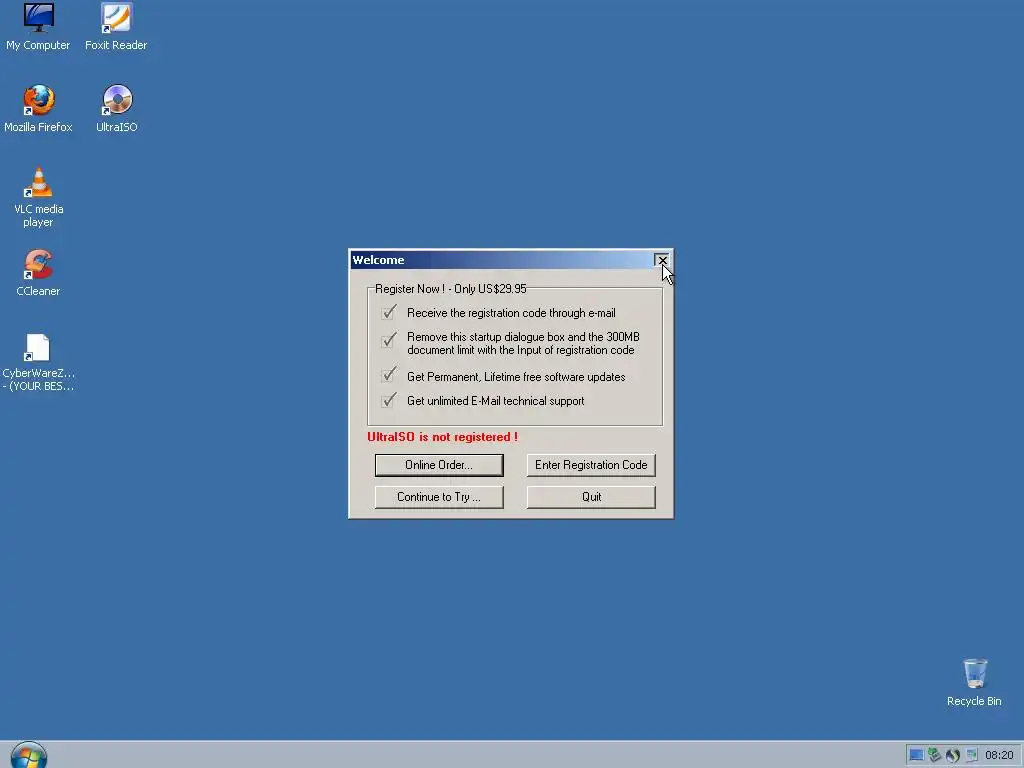The image size is (1024, 768).
Task: Click the Quit button in Welcome dialog
Action: pyautogui.click(x=591, y=497)
